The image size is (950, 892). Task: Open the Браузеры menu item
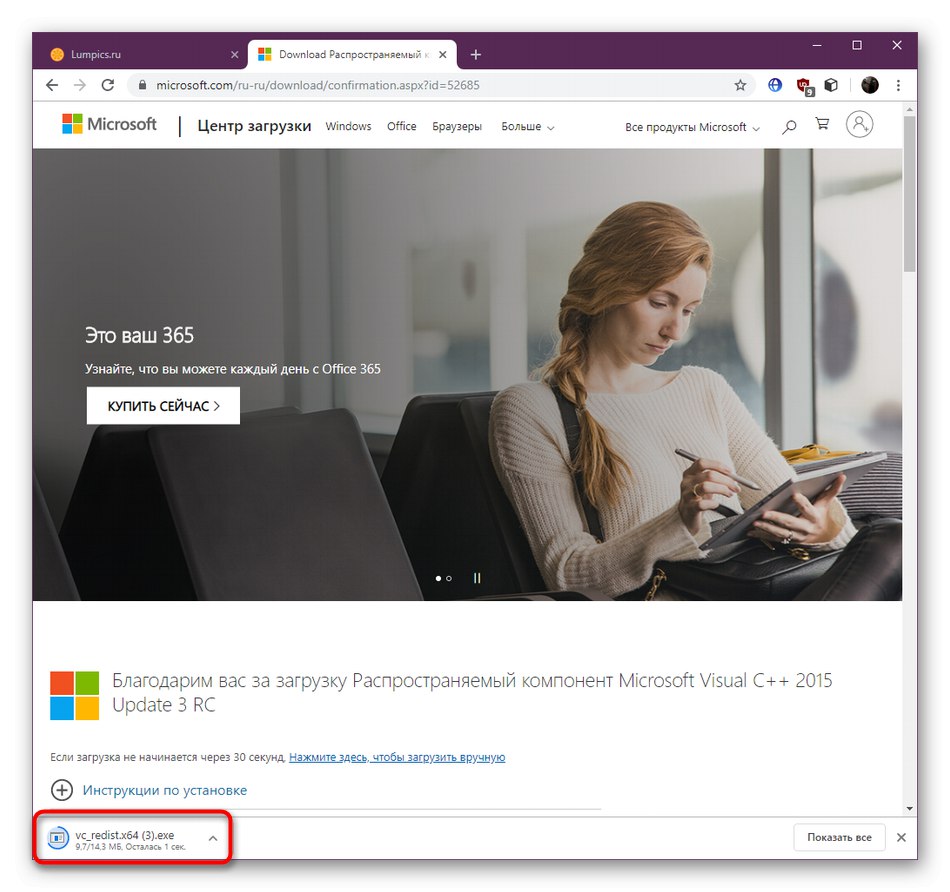(x=457, y=127)
